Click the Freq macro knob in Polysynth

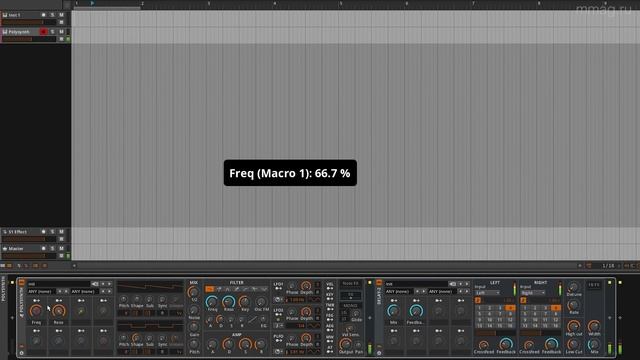coord(36,311)
